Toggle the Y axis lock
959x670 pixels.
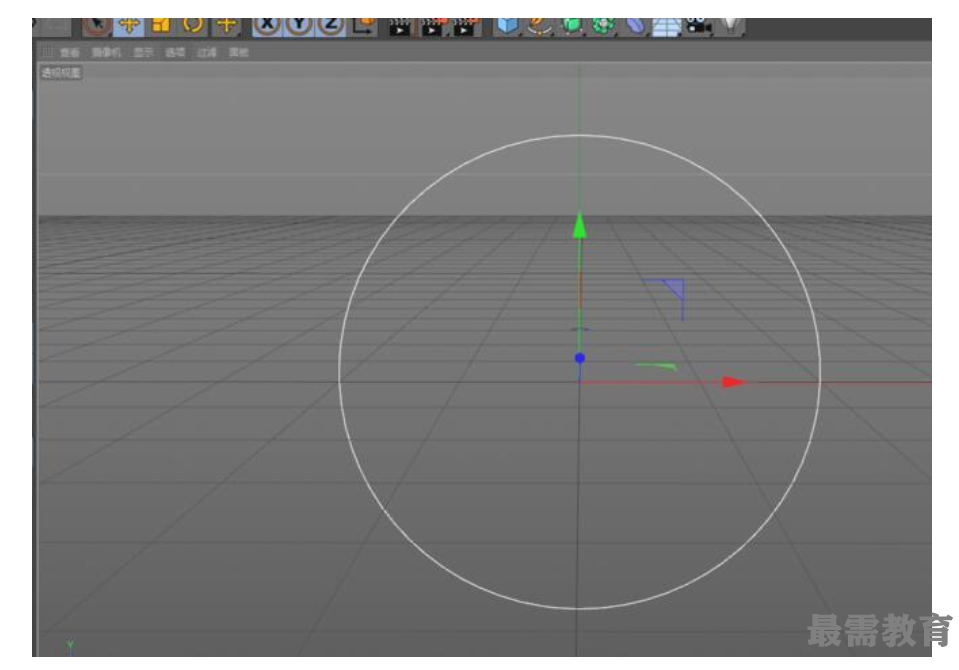click(x=299, y=26)
